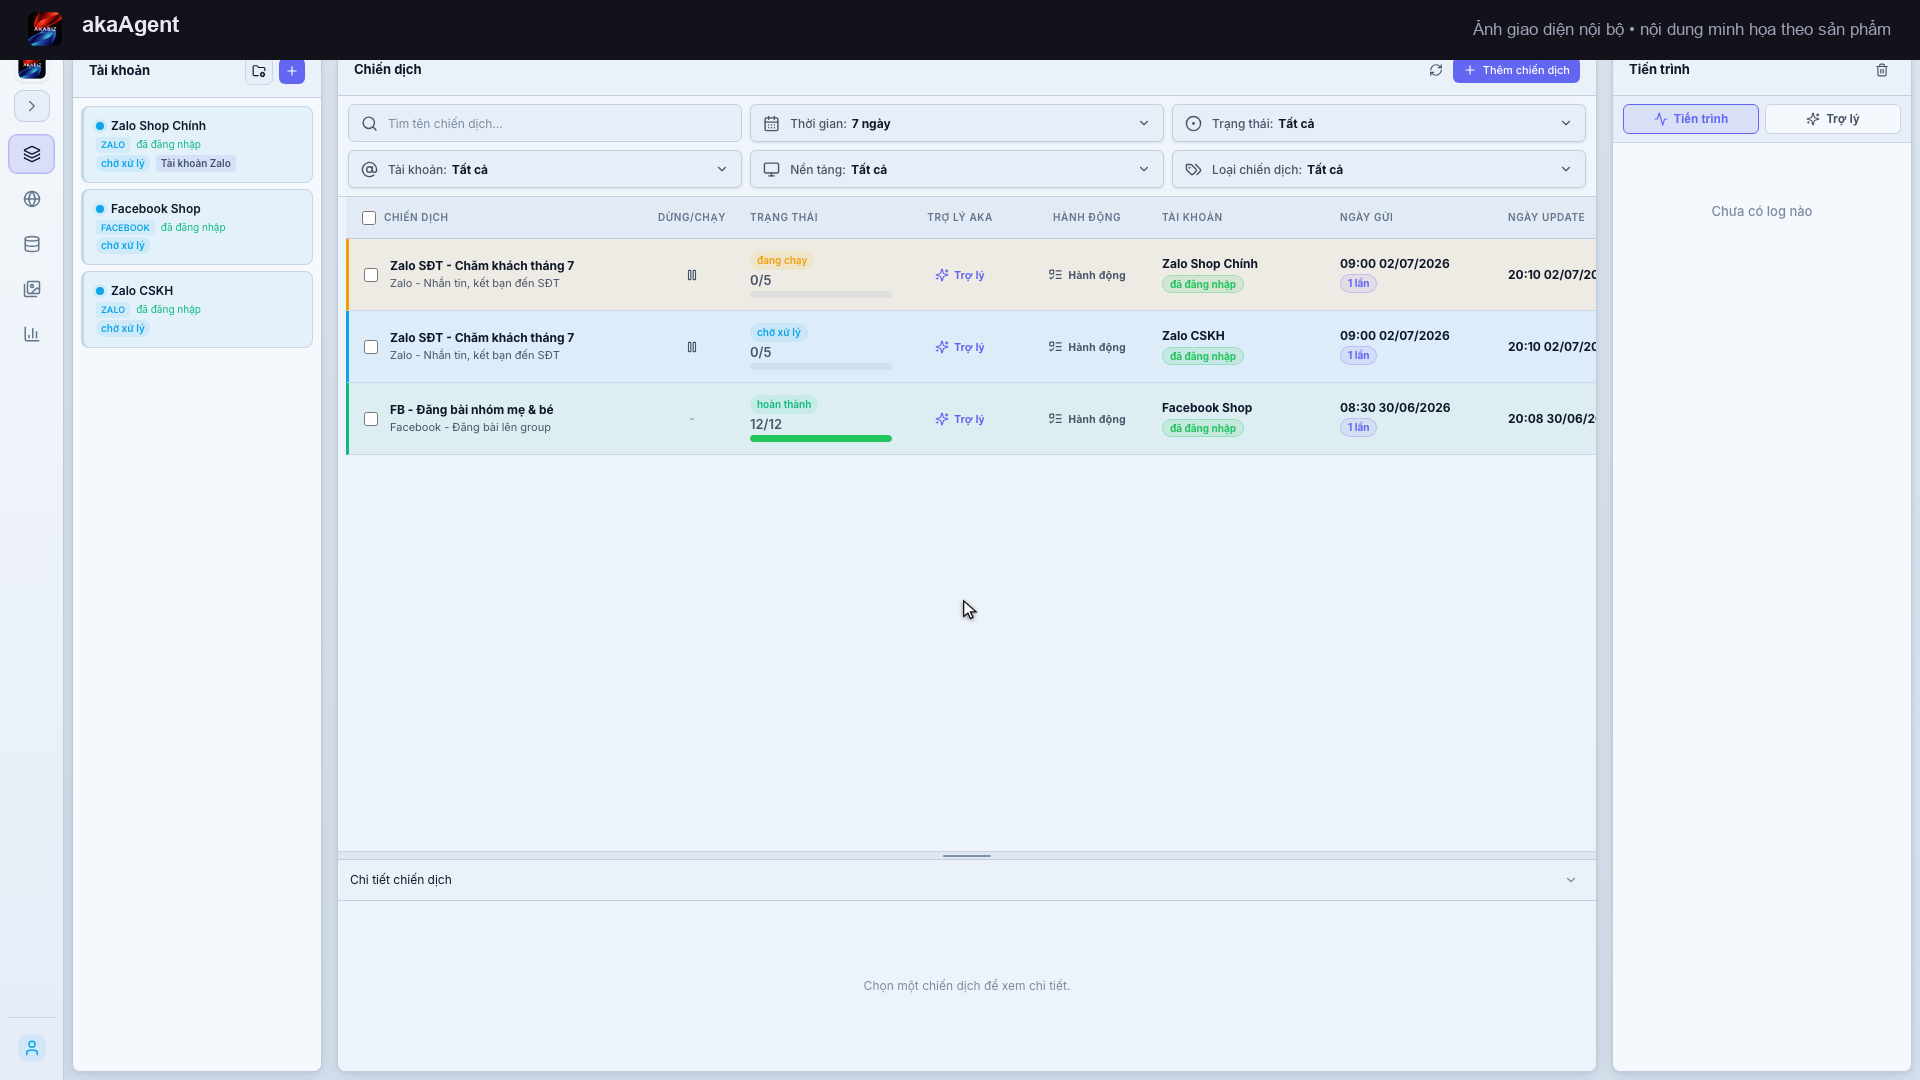
Task: Click the Tìm tên chiến dịch search field
Action: tap(544, 124)
